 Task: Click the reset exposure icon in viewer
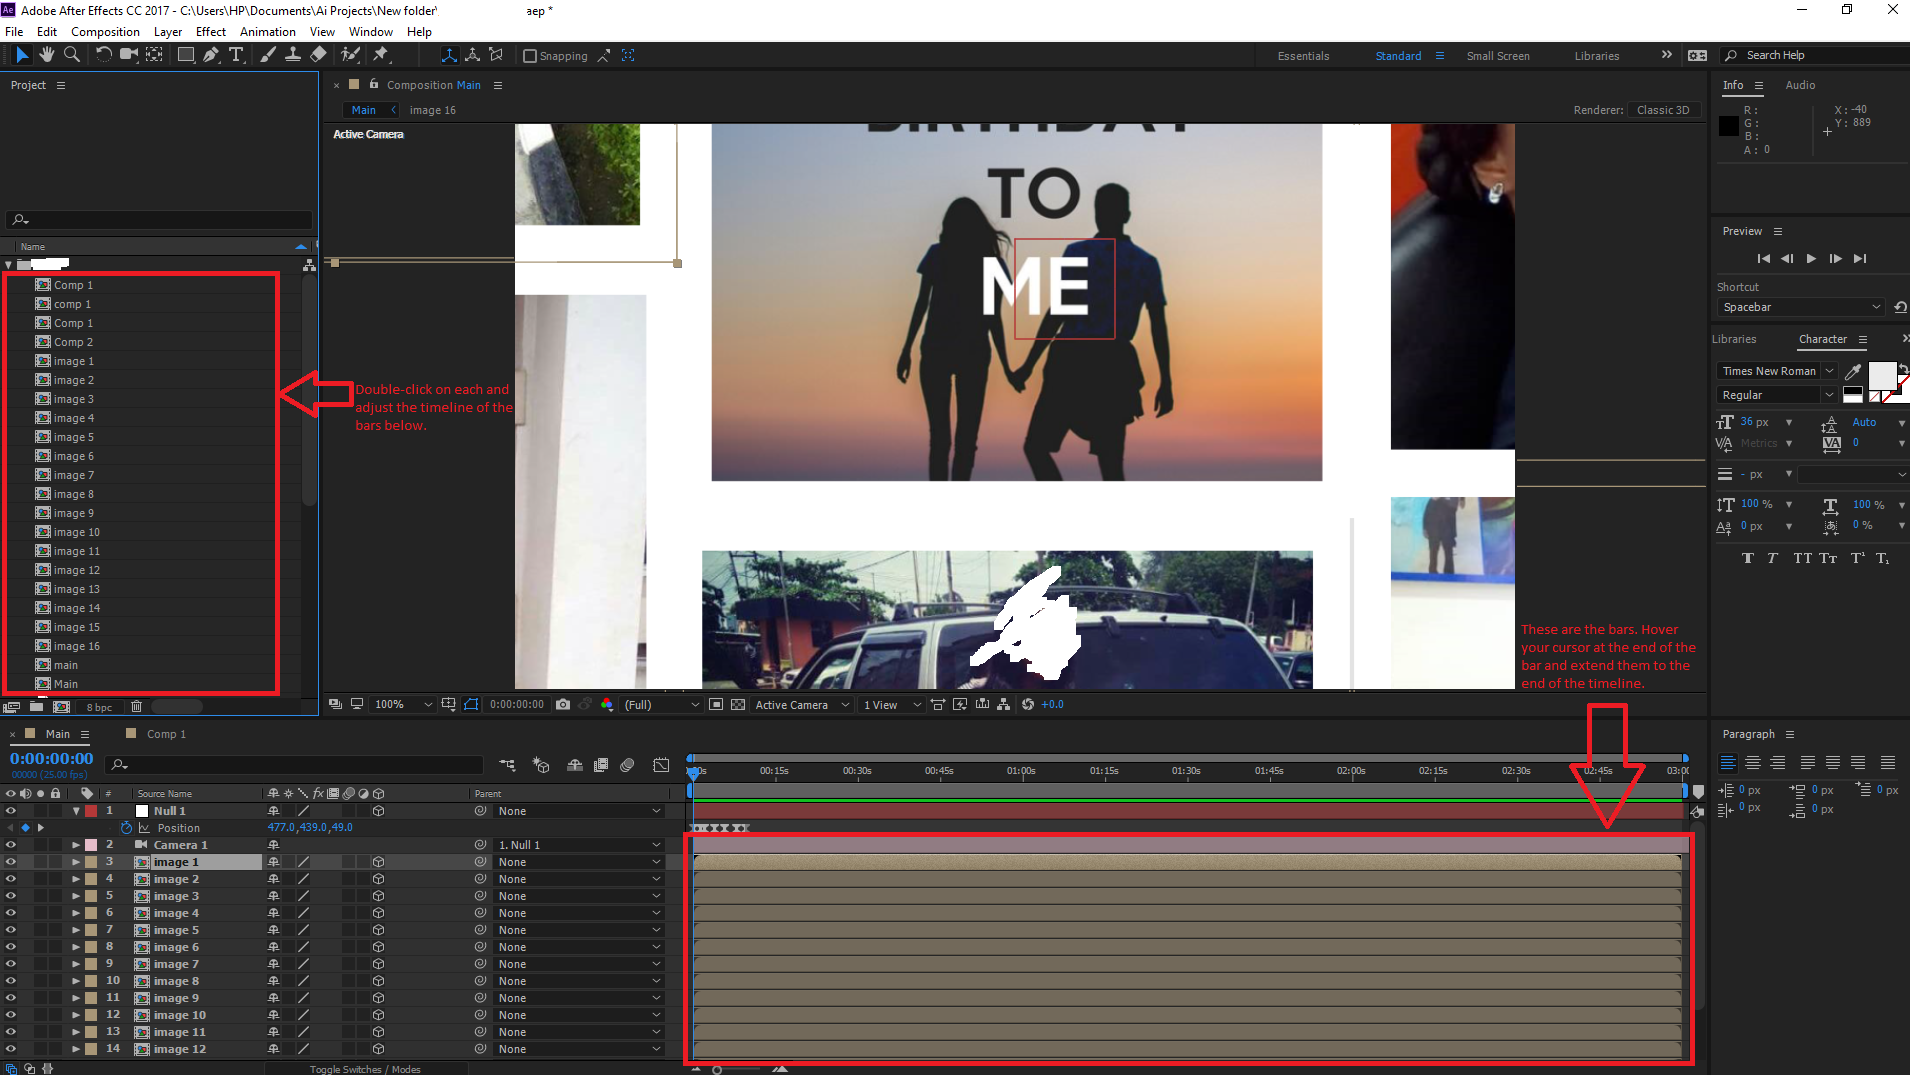coord(1028,705)
